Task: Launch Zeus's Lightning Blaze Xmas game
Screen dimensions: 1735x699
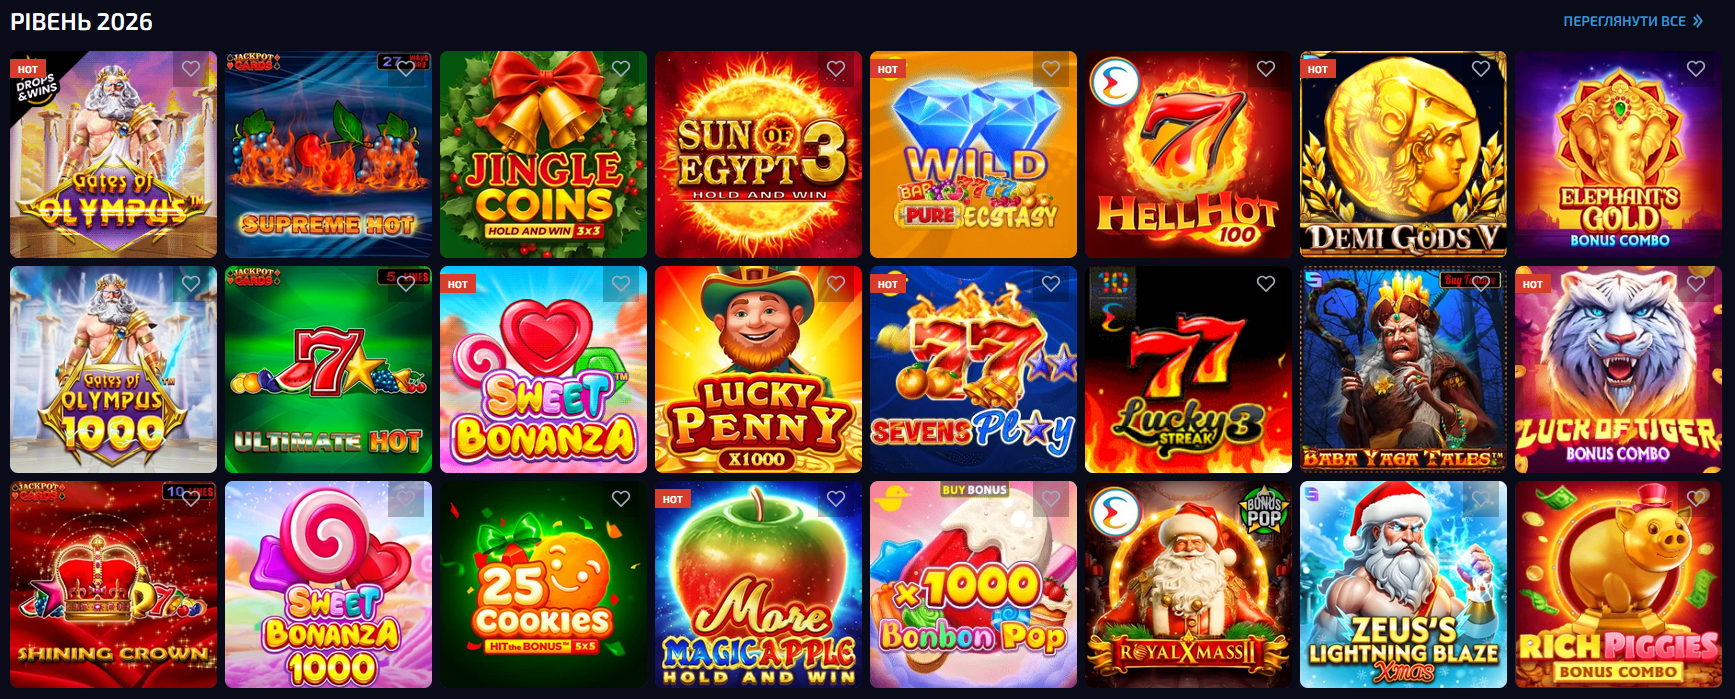Action: pos(1403,584)
